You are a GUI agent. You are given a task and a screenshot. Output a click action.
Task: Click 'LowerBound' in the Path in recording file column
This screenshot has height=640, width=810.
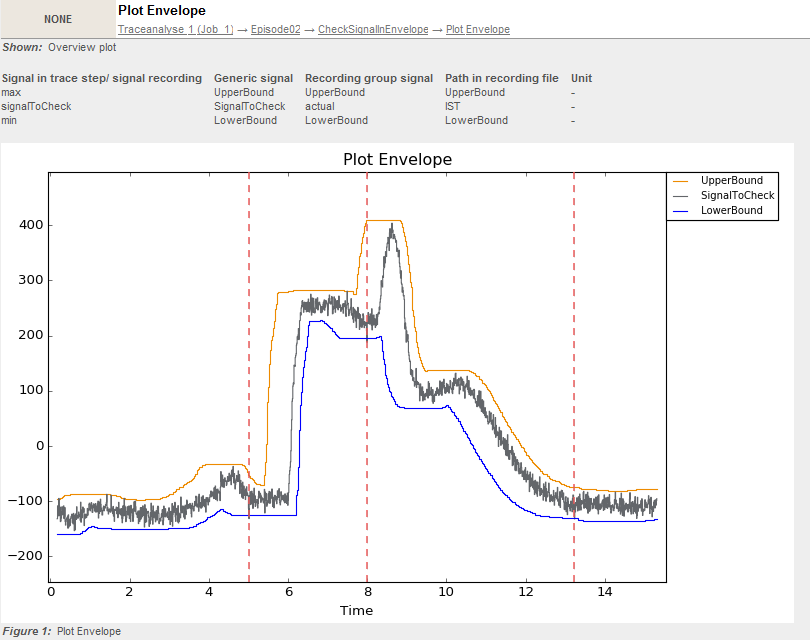coord(476,120)
